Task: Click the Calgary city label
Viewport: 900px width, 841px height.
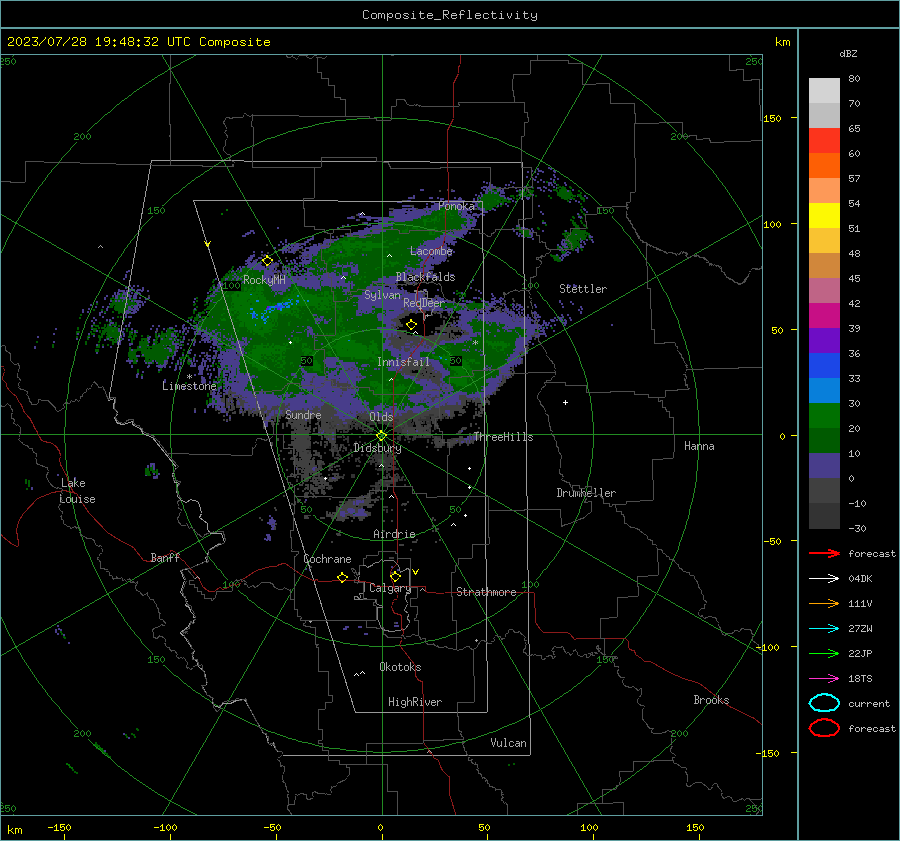Action: pos(390,588)
